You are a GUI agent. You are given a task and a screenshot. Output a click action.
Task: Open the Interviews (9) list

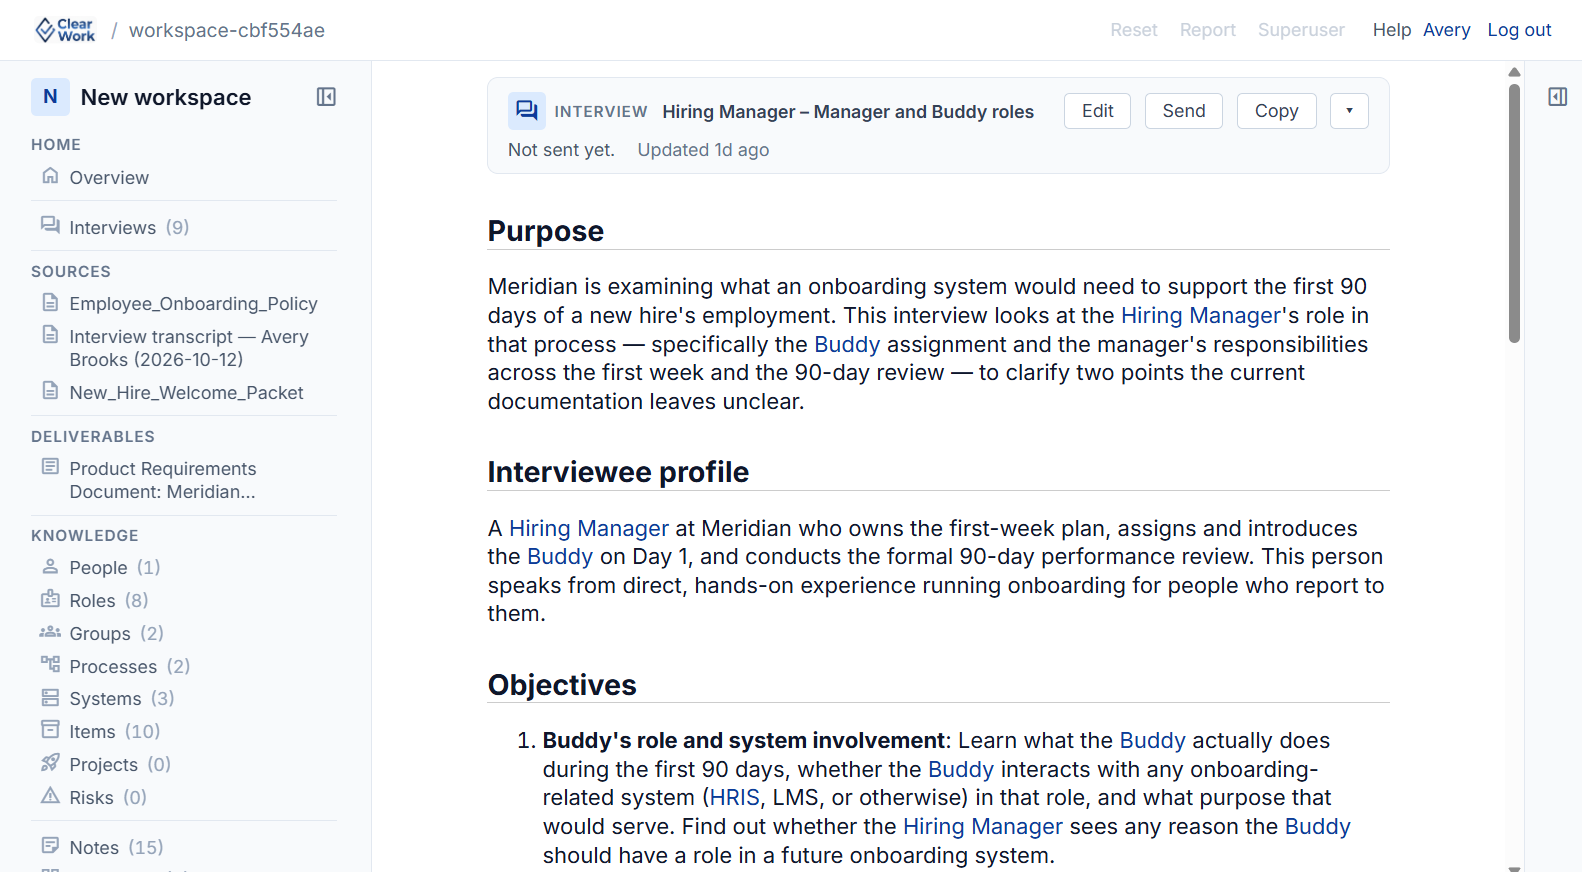[x=129, y=228]
